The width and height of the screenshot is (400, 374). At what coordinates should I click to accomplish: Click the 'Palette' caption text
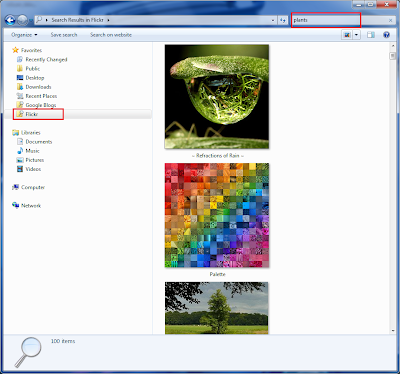click(x=218, y=274)
